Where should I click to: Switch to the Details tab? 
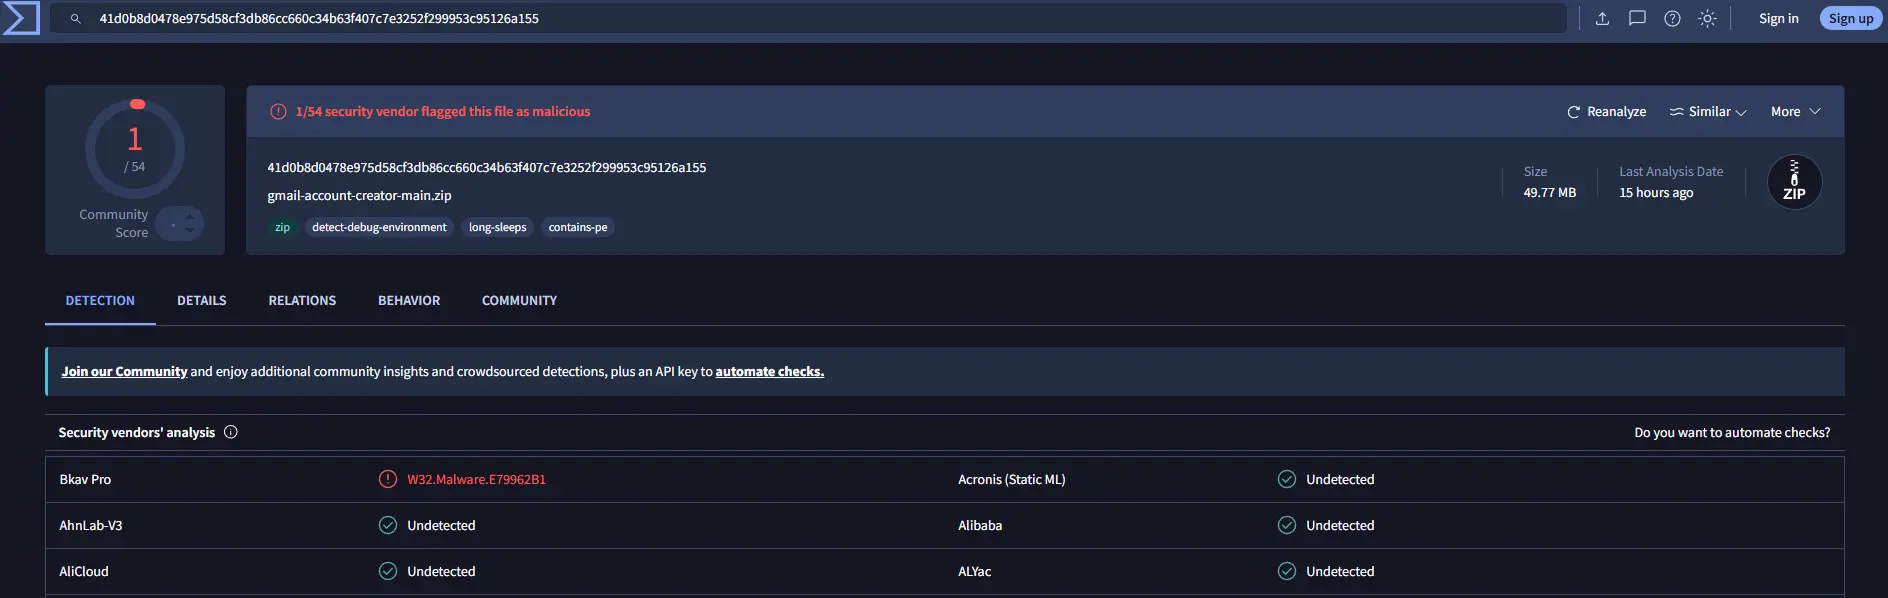(x=202, y=300)
